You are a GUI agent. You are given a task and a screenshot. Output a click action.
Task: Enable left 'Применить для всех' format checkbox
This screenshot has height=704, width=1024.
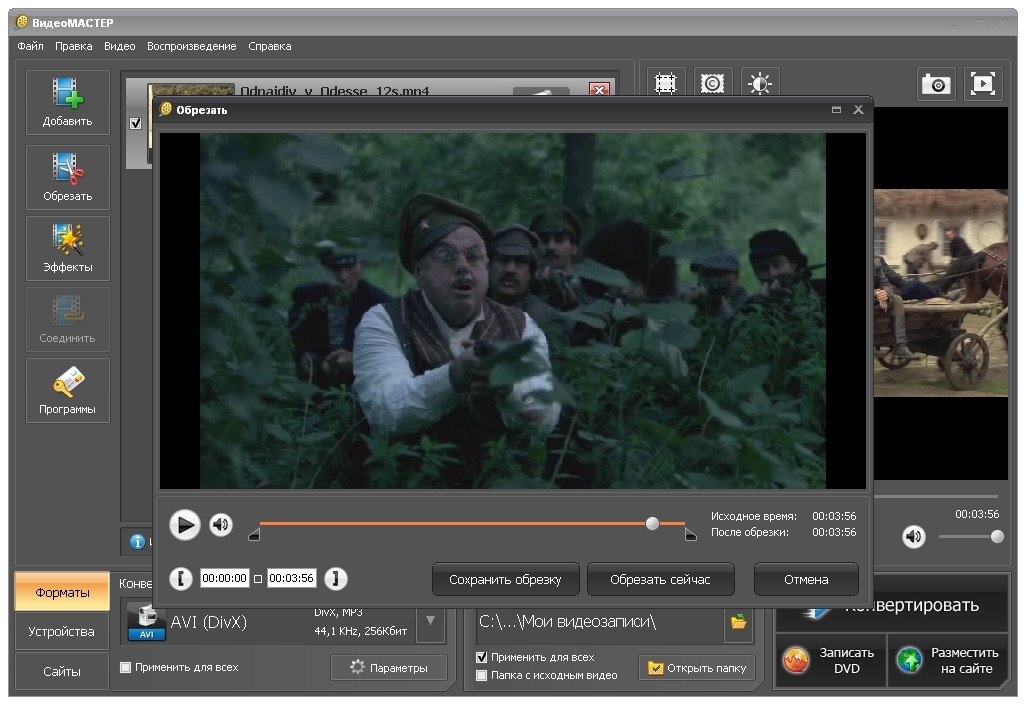(x=126, y=667)
